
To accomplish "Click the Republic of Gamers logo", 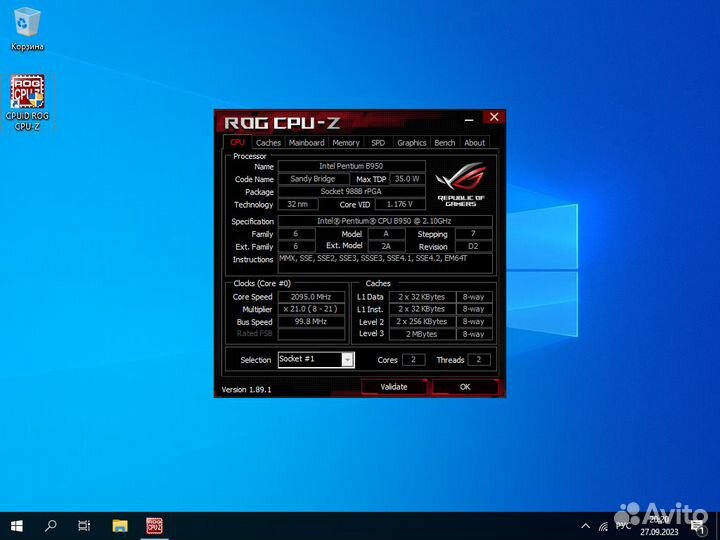I will [460, 184].
